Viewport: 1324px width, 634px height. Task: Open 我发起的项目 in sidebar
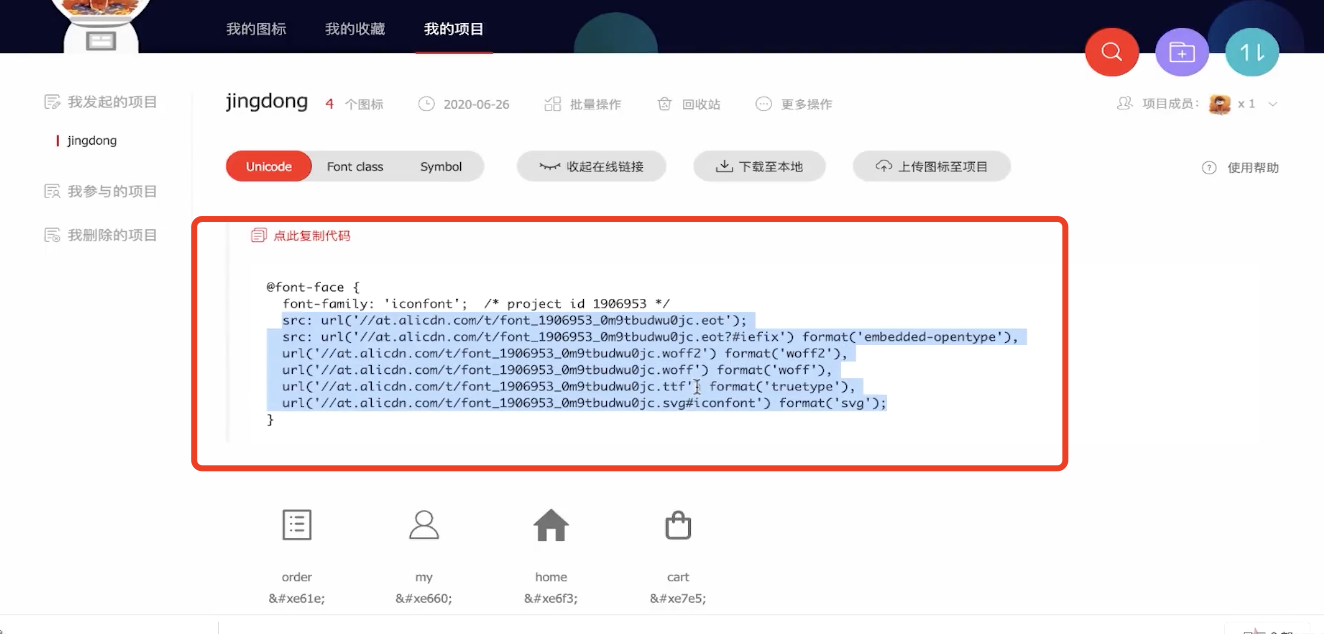tap(113, 102)
